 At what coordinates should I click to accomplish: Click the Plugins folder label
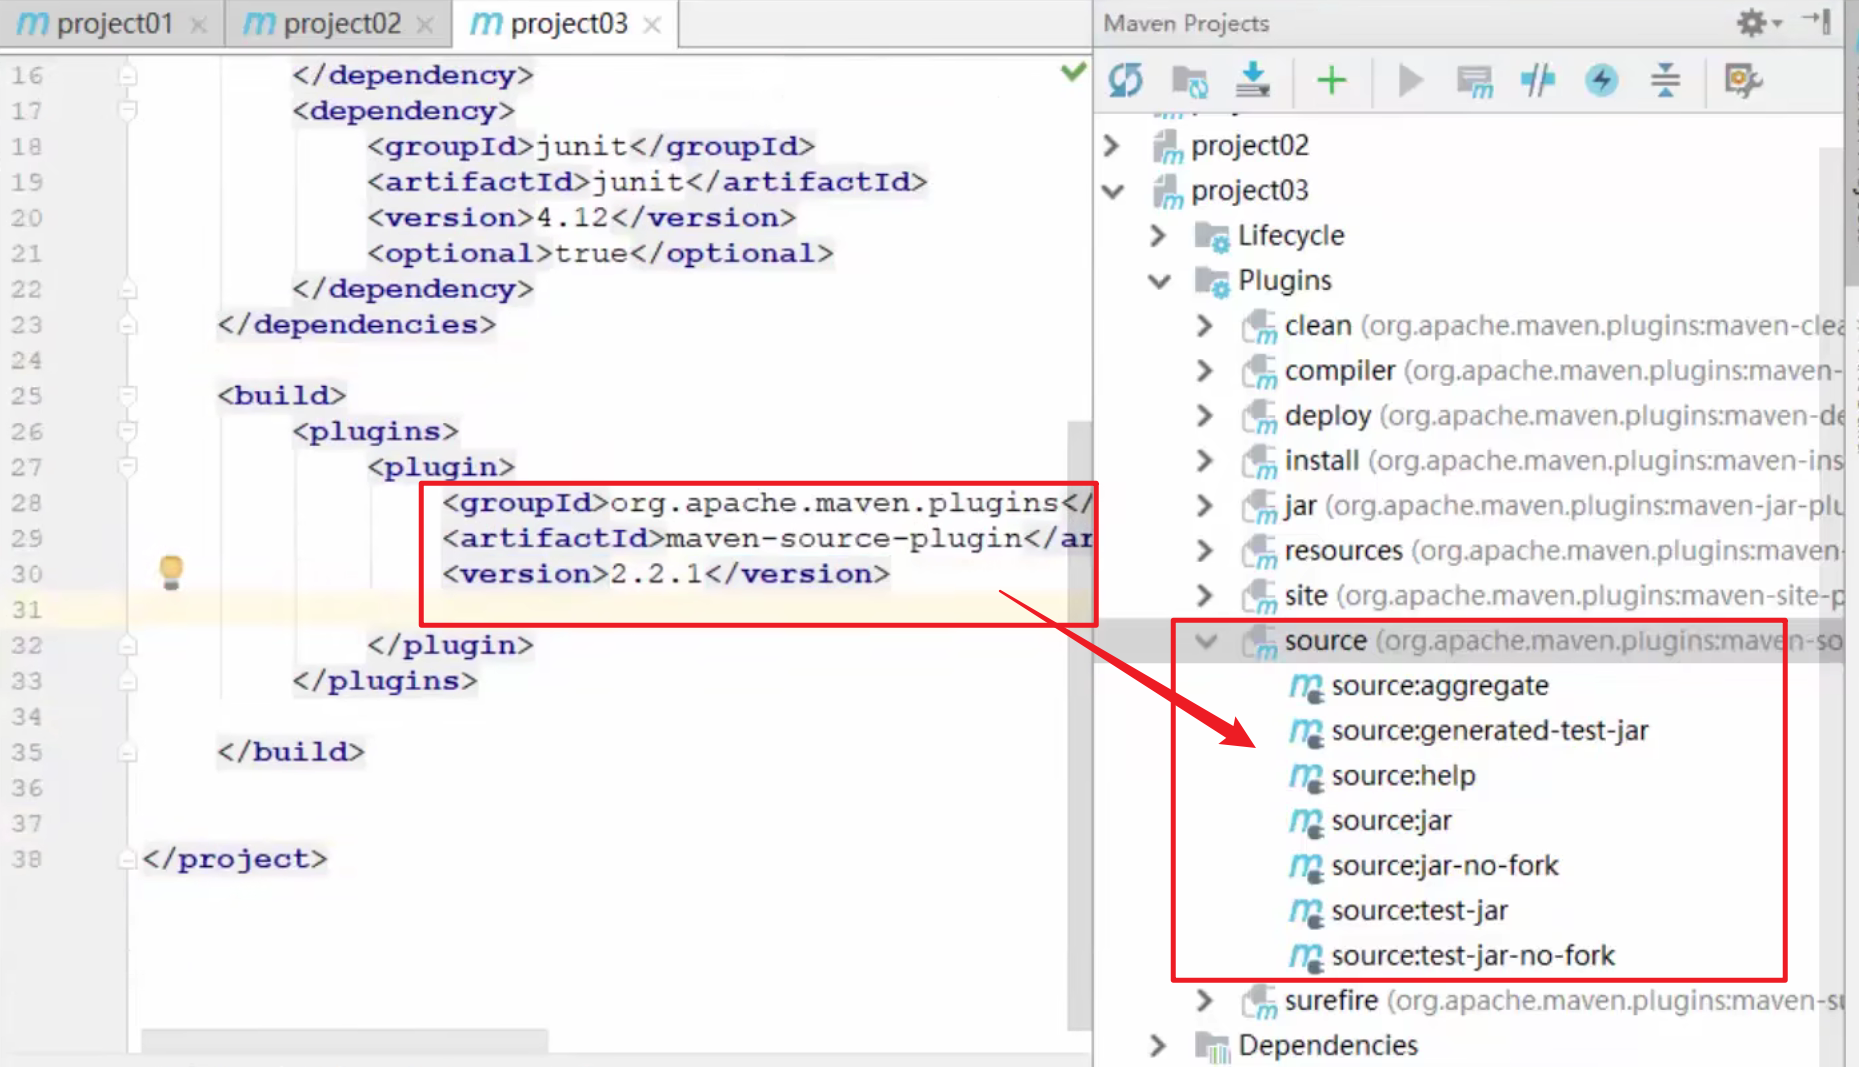point(1285,281)
